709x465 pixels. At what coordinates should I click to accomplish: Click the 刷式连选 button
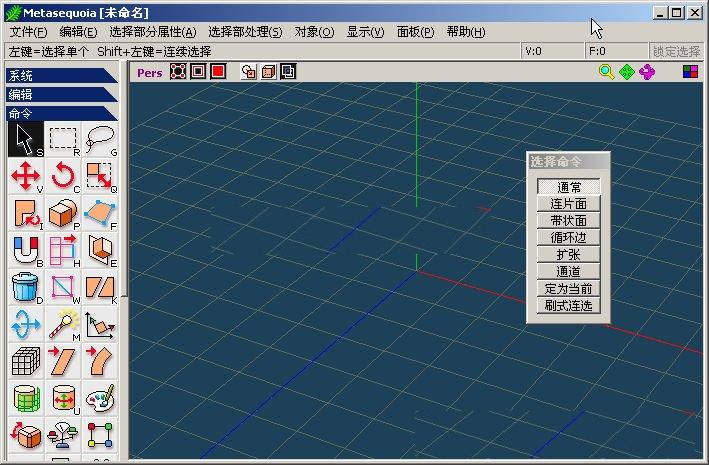[568, 306]
